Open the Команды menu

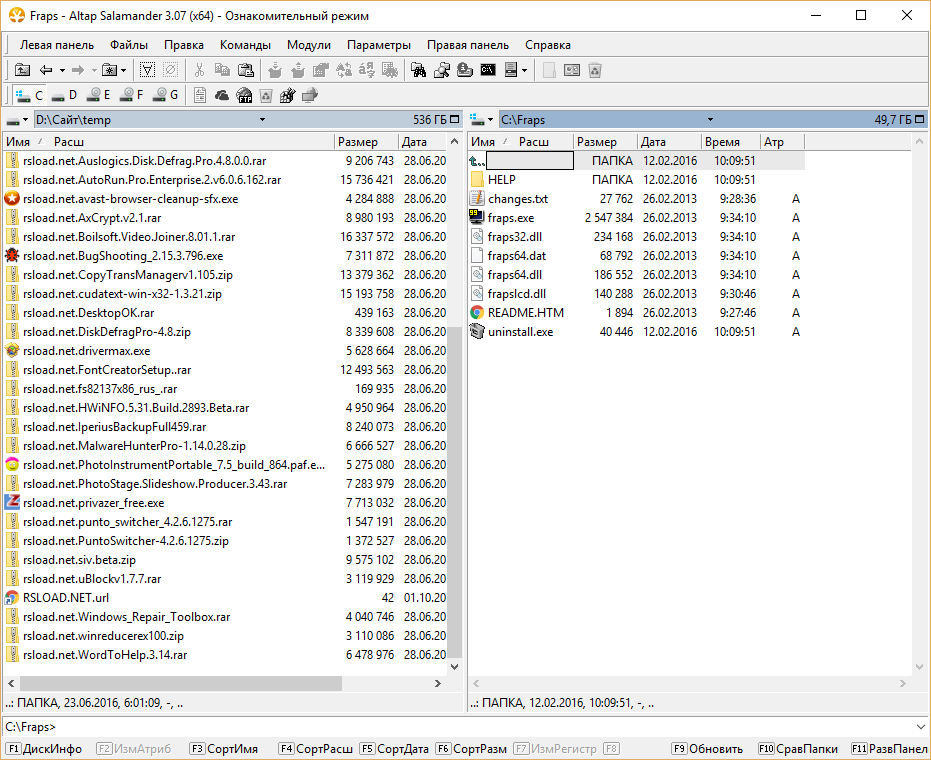245,45
